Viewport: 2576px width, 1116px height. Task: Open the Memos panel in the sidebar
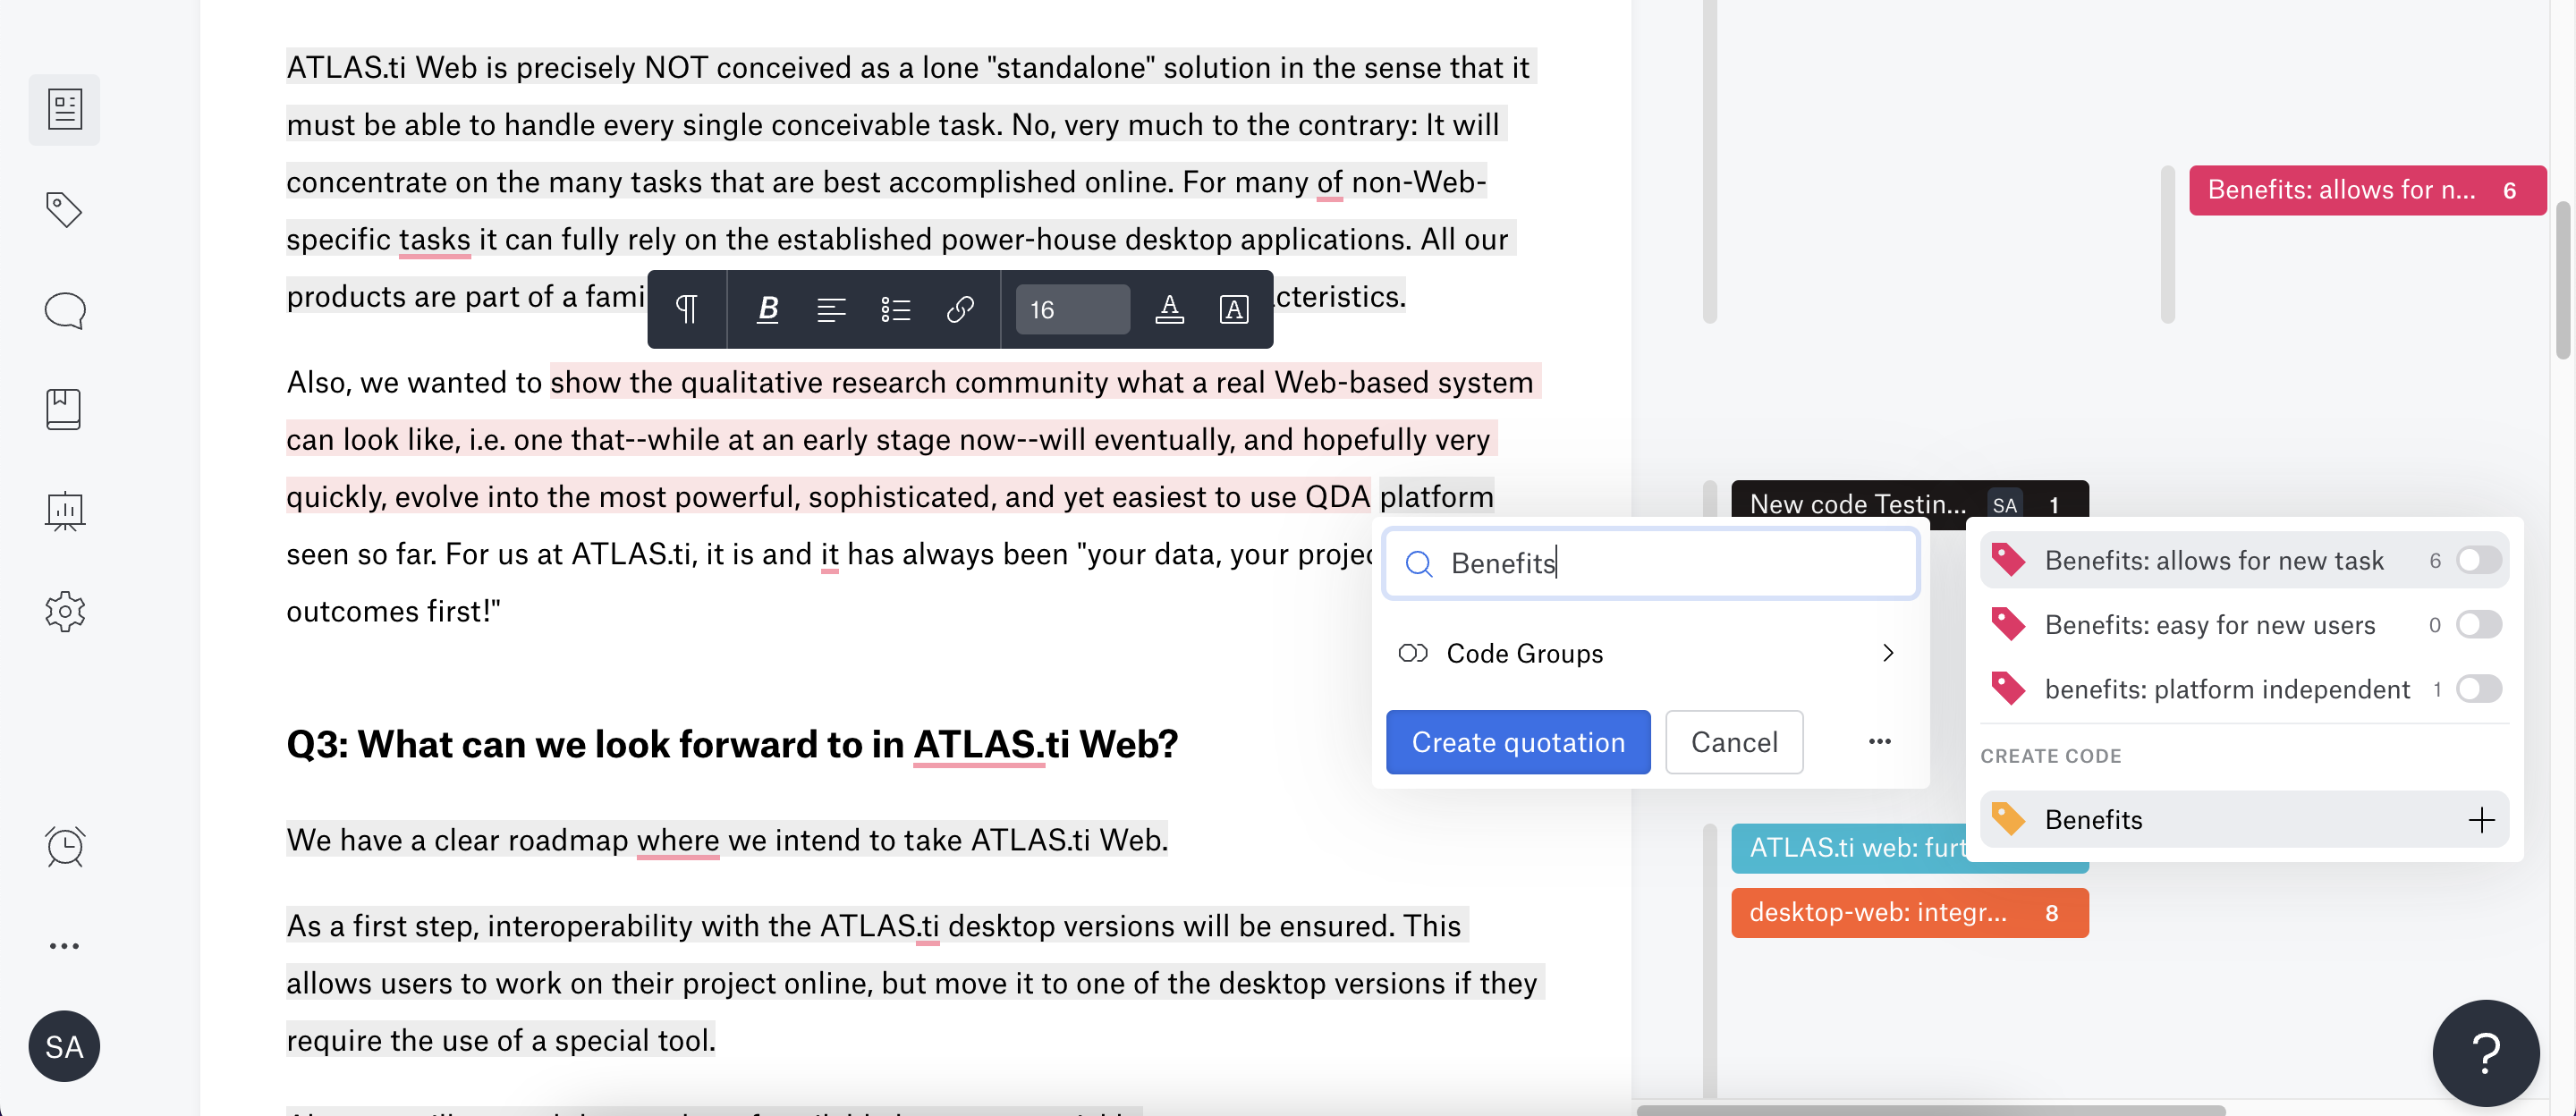pos(64,408)
